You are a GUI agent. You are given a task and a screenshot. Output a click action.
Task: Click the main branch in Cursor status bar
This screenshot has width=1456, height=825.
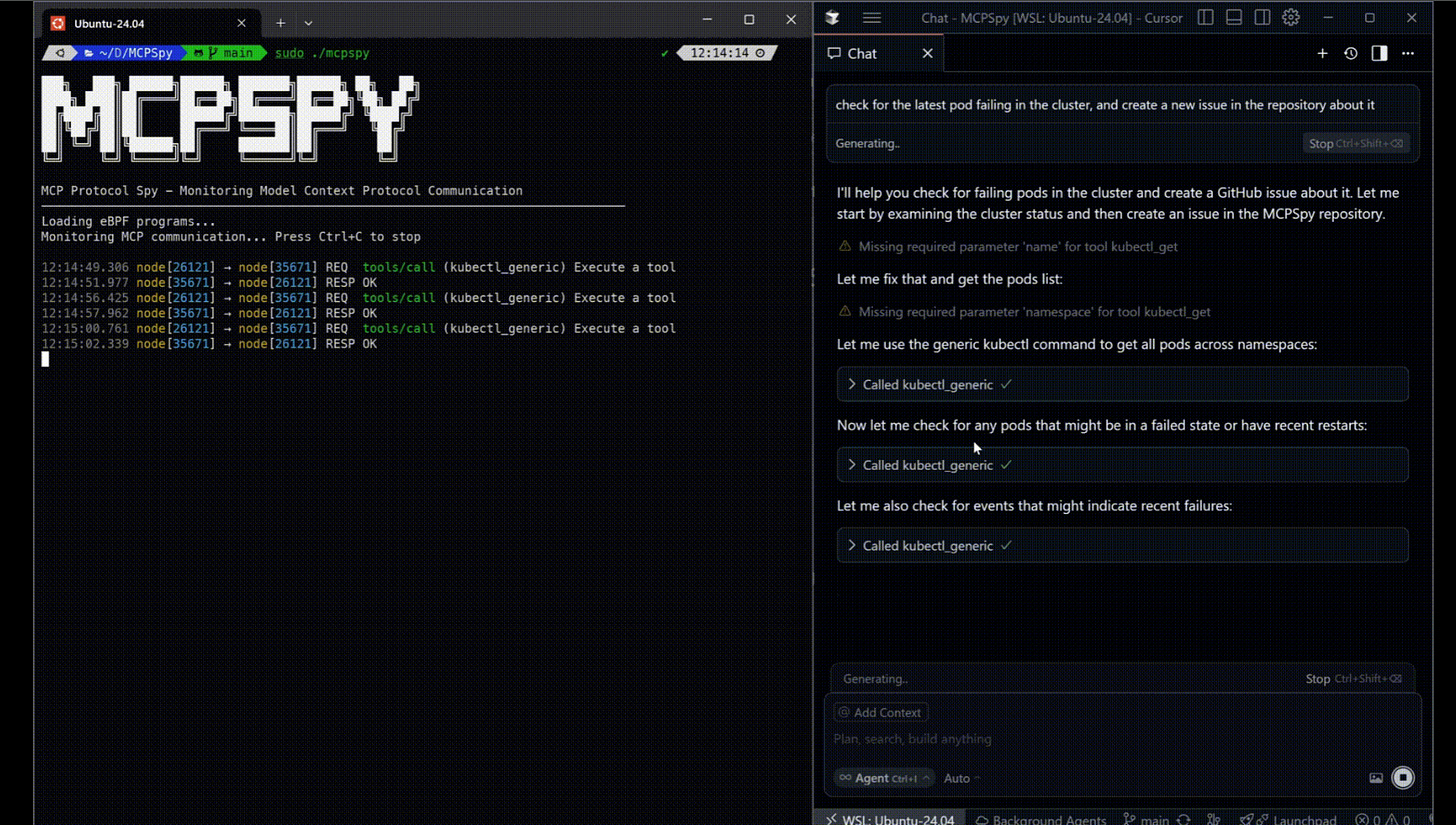(1146, 820)
